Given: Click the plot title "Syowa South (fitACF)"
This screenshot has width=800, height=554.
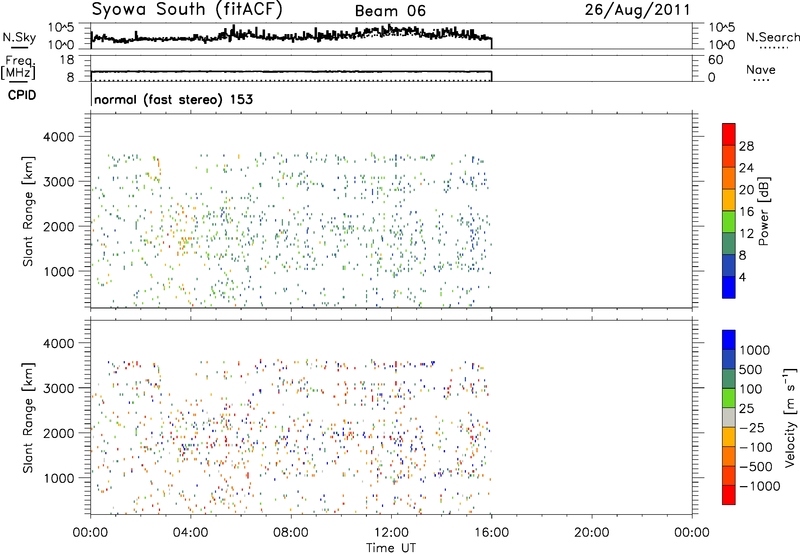Looking at the screenshot, I should click(187, 9).
